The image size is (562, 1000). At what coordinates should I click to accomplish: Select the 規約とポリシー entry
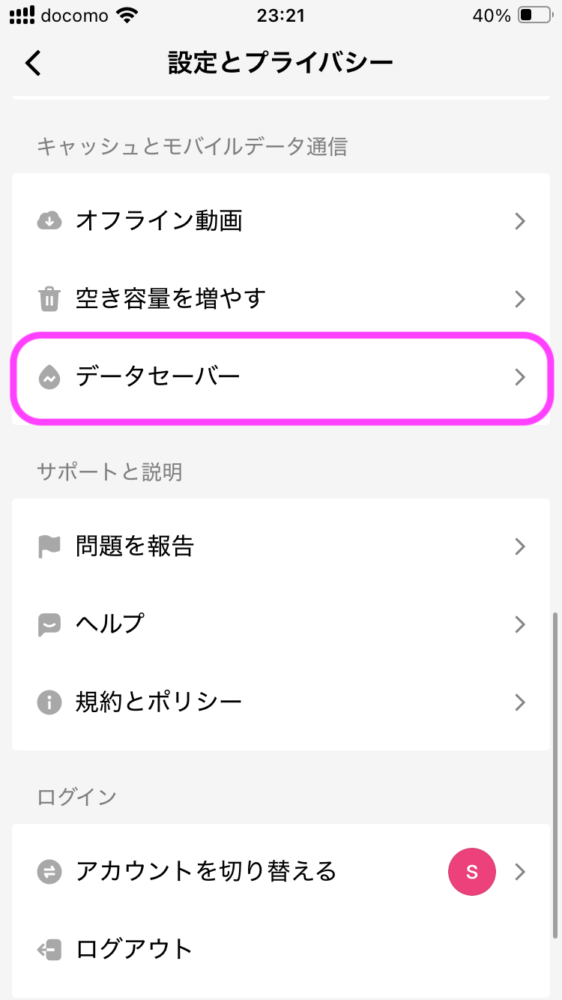(x=281, y=703)
